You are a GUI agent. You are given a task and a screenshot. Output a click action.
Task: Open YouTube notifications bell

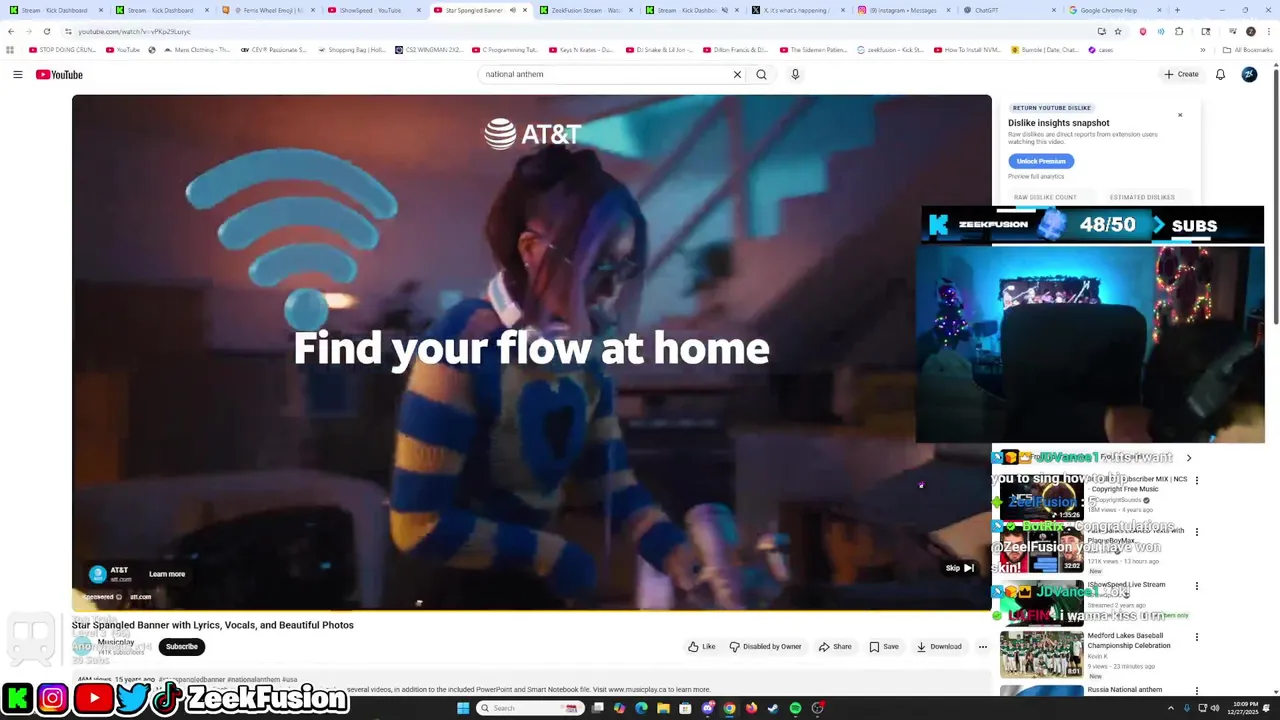(1220, 74)
